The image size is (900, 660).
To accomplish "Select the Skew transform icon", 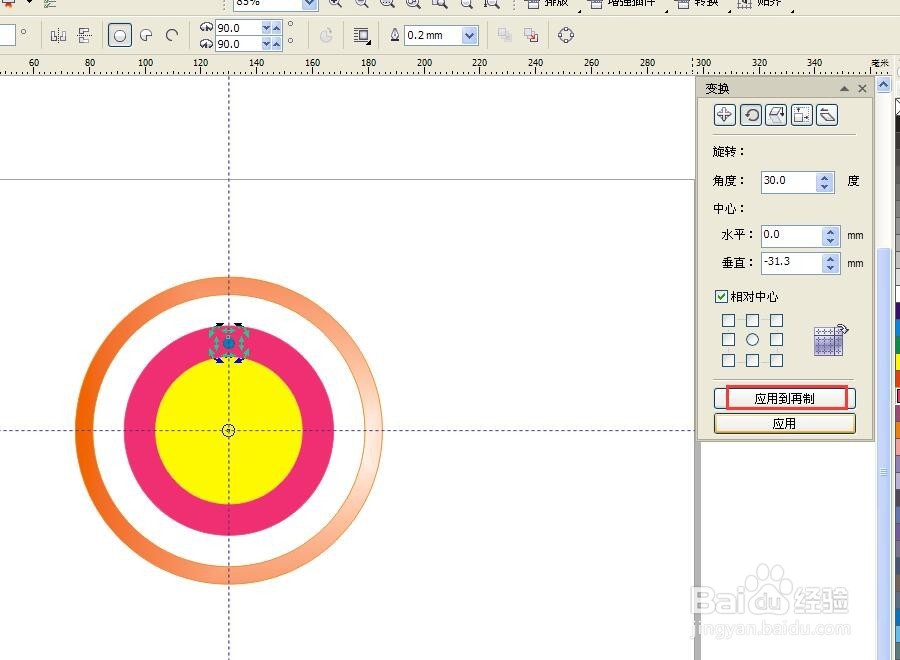I will point(827,115).
